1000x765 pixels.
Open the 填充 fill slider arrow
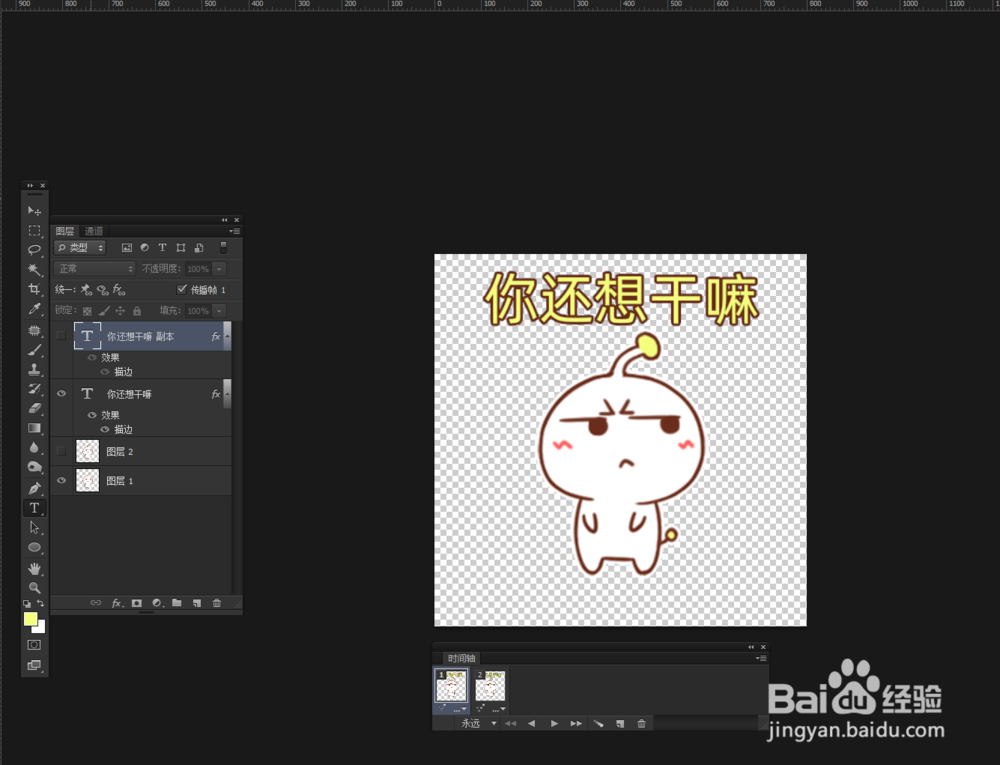click(219, 310)
